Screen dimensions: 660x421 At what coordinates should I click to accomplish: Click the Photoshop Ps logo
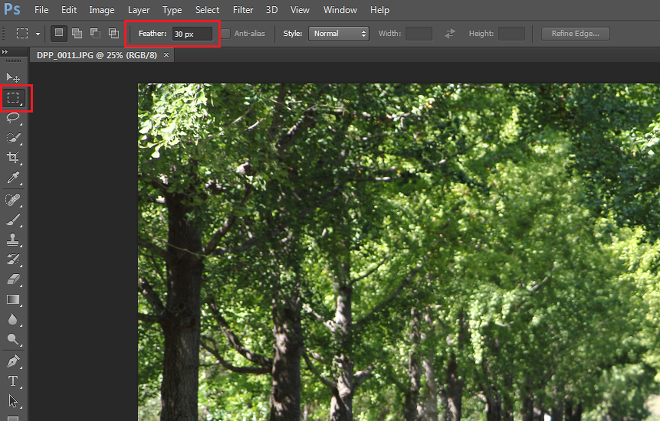[x=12, y=9]
